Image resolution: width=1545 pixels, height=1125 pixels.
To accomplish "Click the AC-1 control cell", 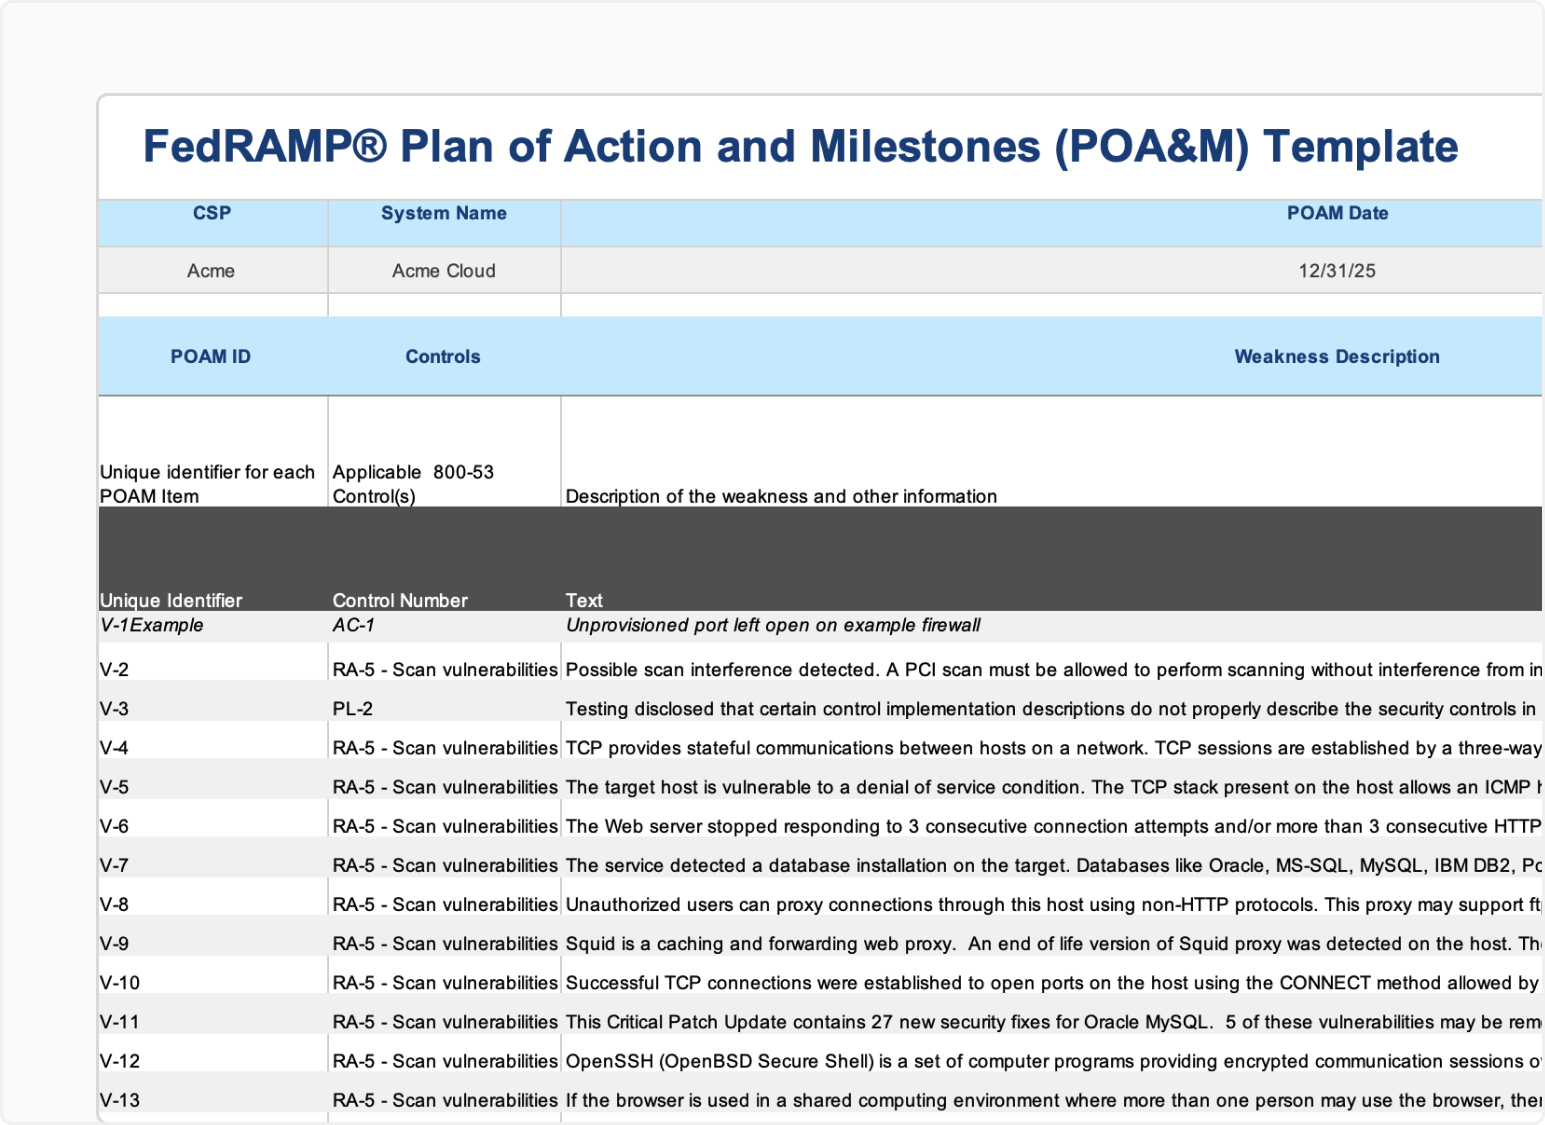I will click(444, 626).
